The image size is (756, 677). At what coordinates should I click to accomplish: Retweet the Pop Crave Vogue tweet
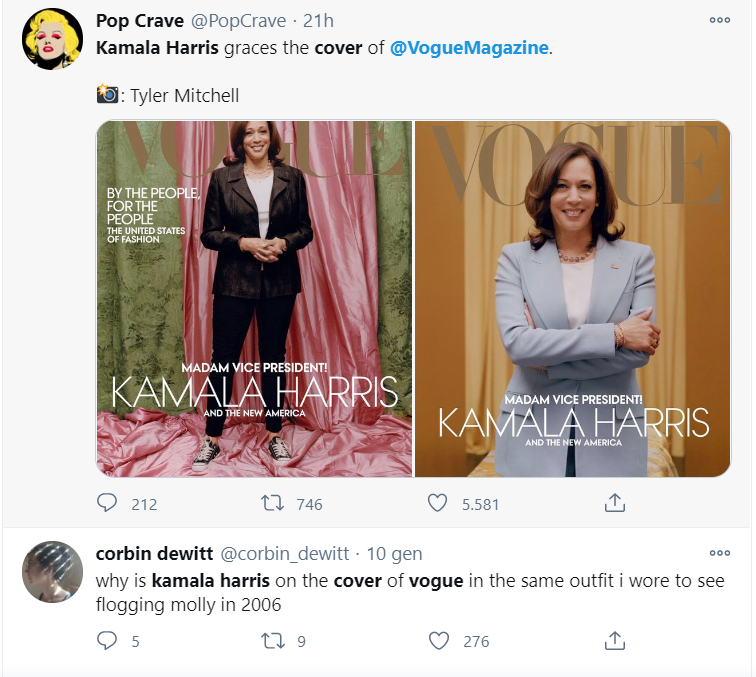[270, 503]
